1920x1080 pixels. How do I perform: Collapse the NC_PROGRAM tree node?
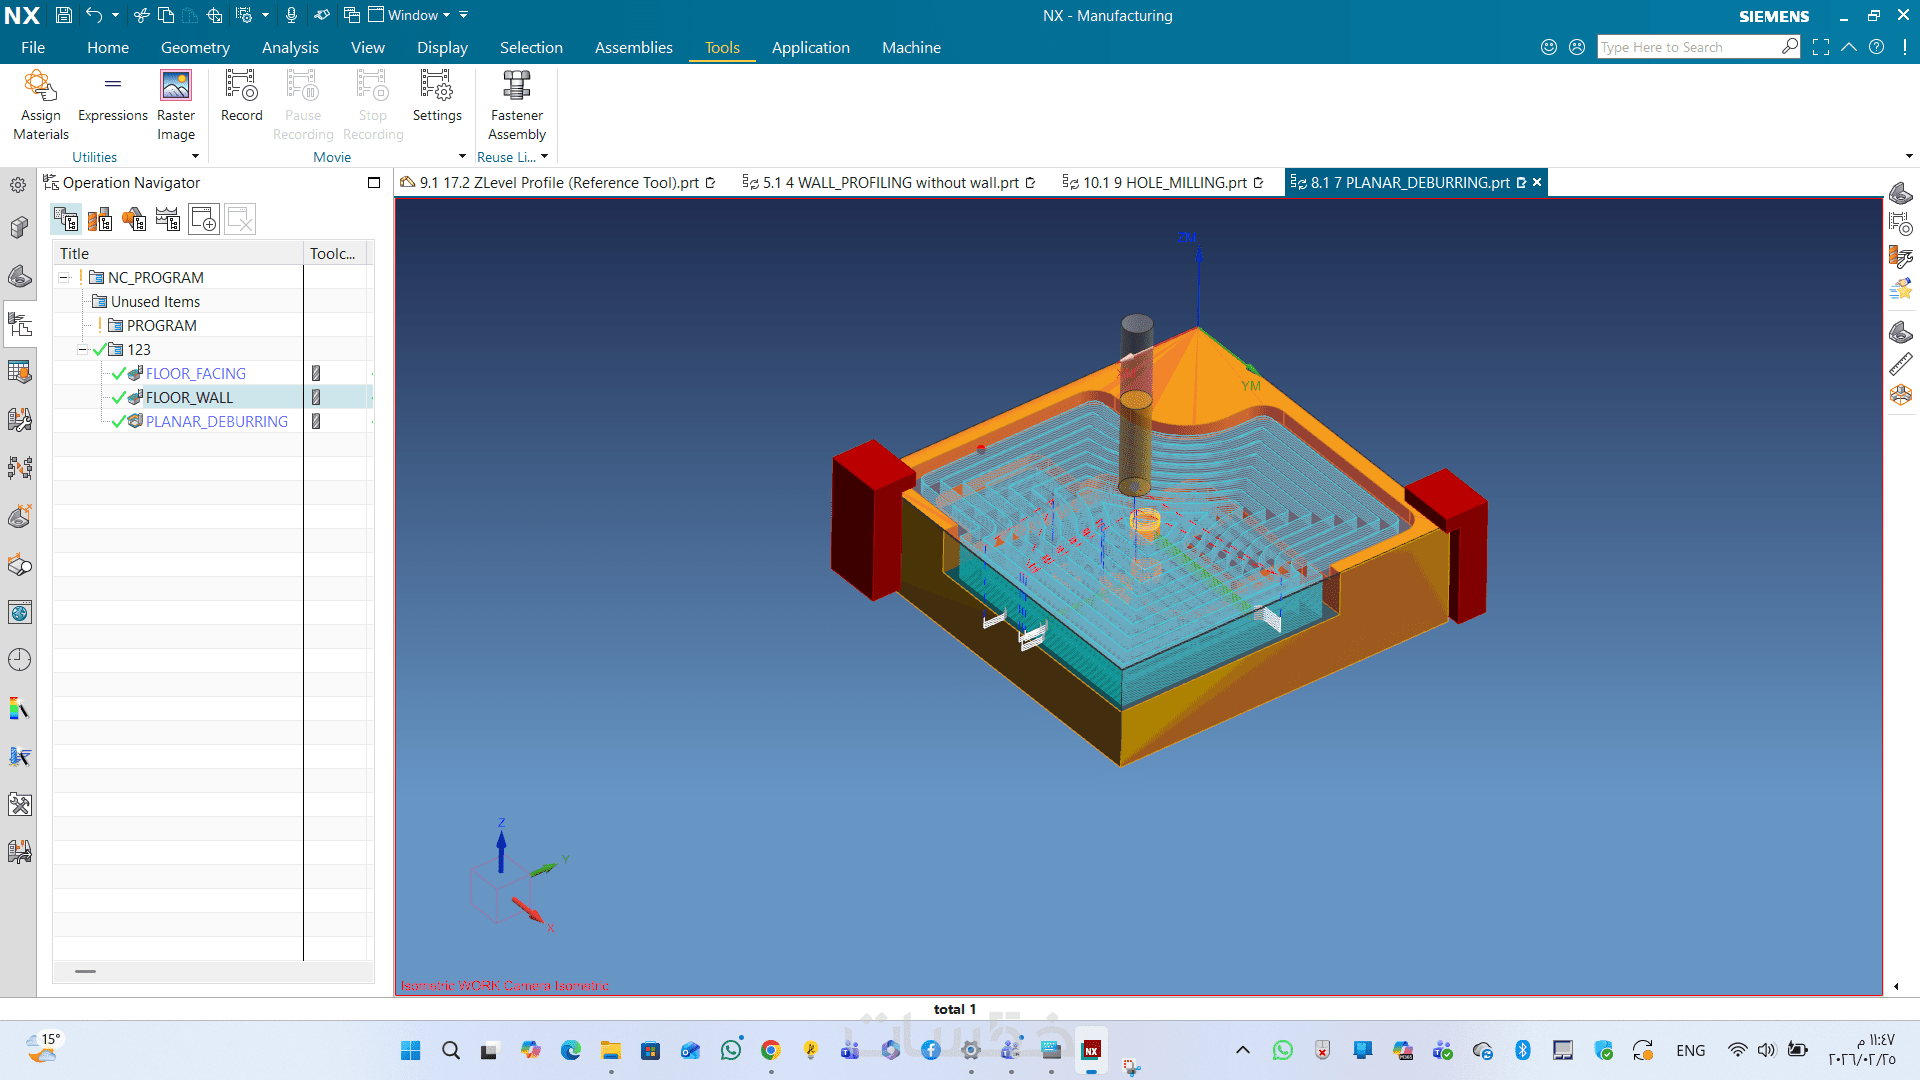point(64,278)
